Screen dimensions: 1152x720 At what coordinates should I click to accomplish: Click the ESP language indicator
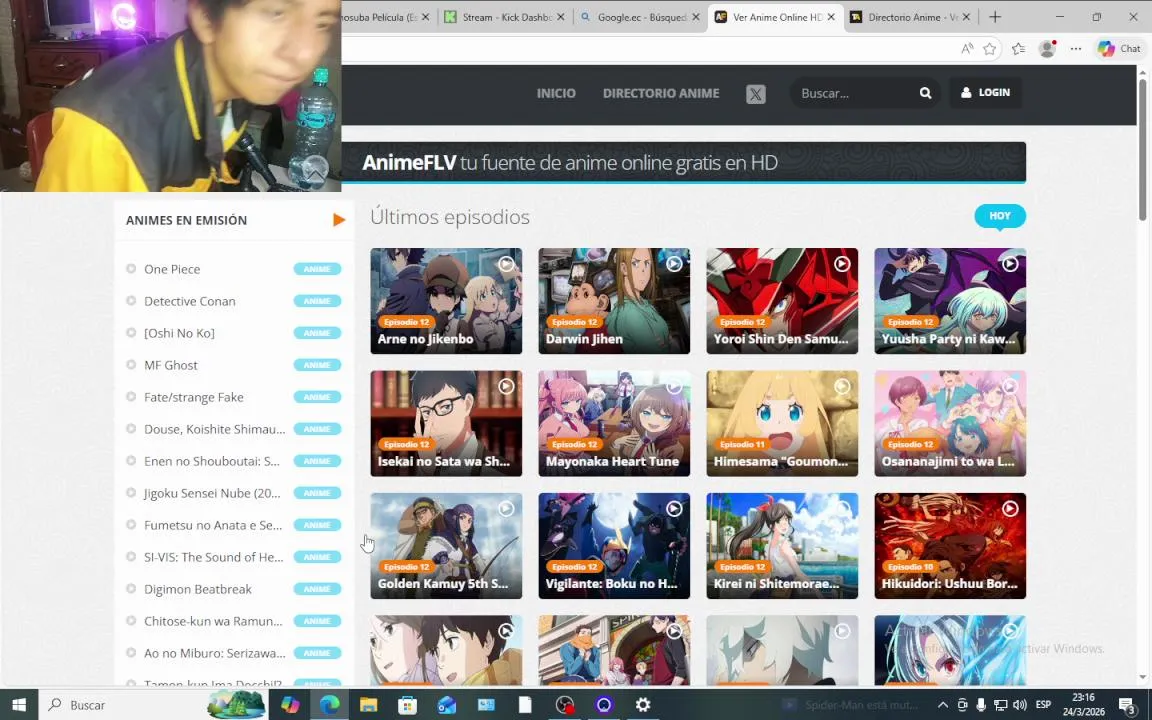click(1043, 705)
